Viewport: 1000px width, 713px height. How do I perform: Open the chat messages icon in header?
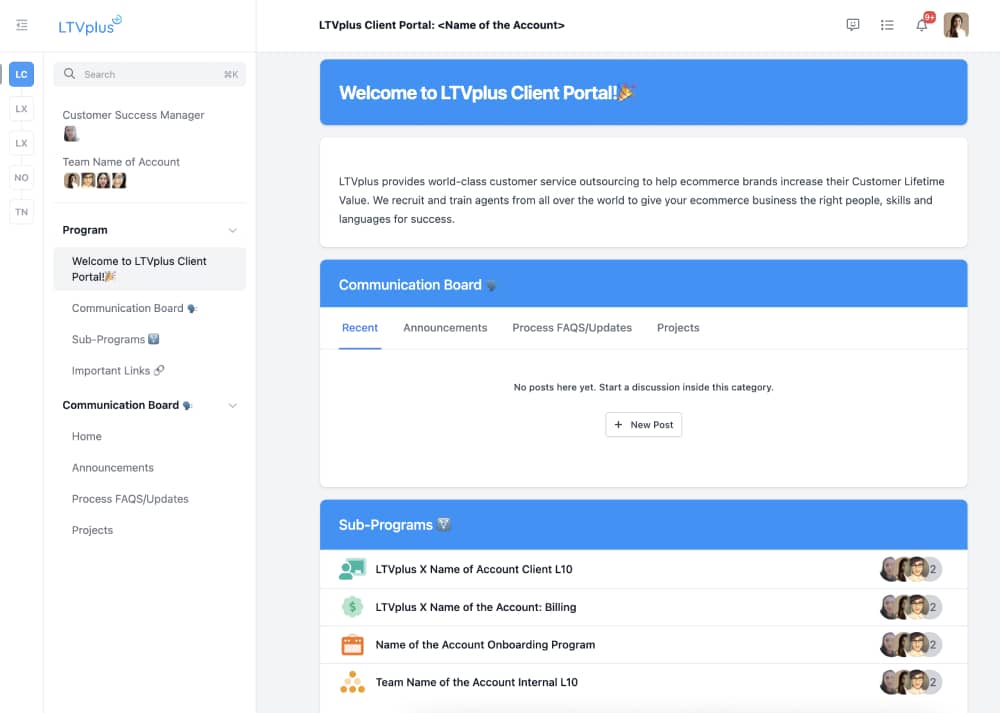pos(853,25)
